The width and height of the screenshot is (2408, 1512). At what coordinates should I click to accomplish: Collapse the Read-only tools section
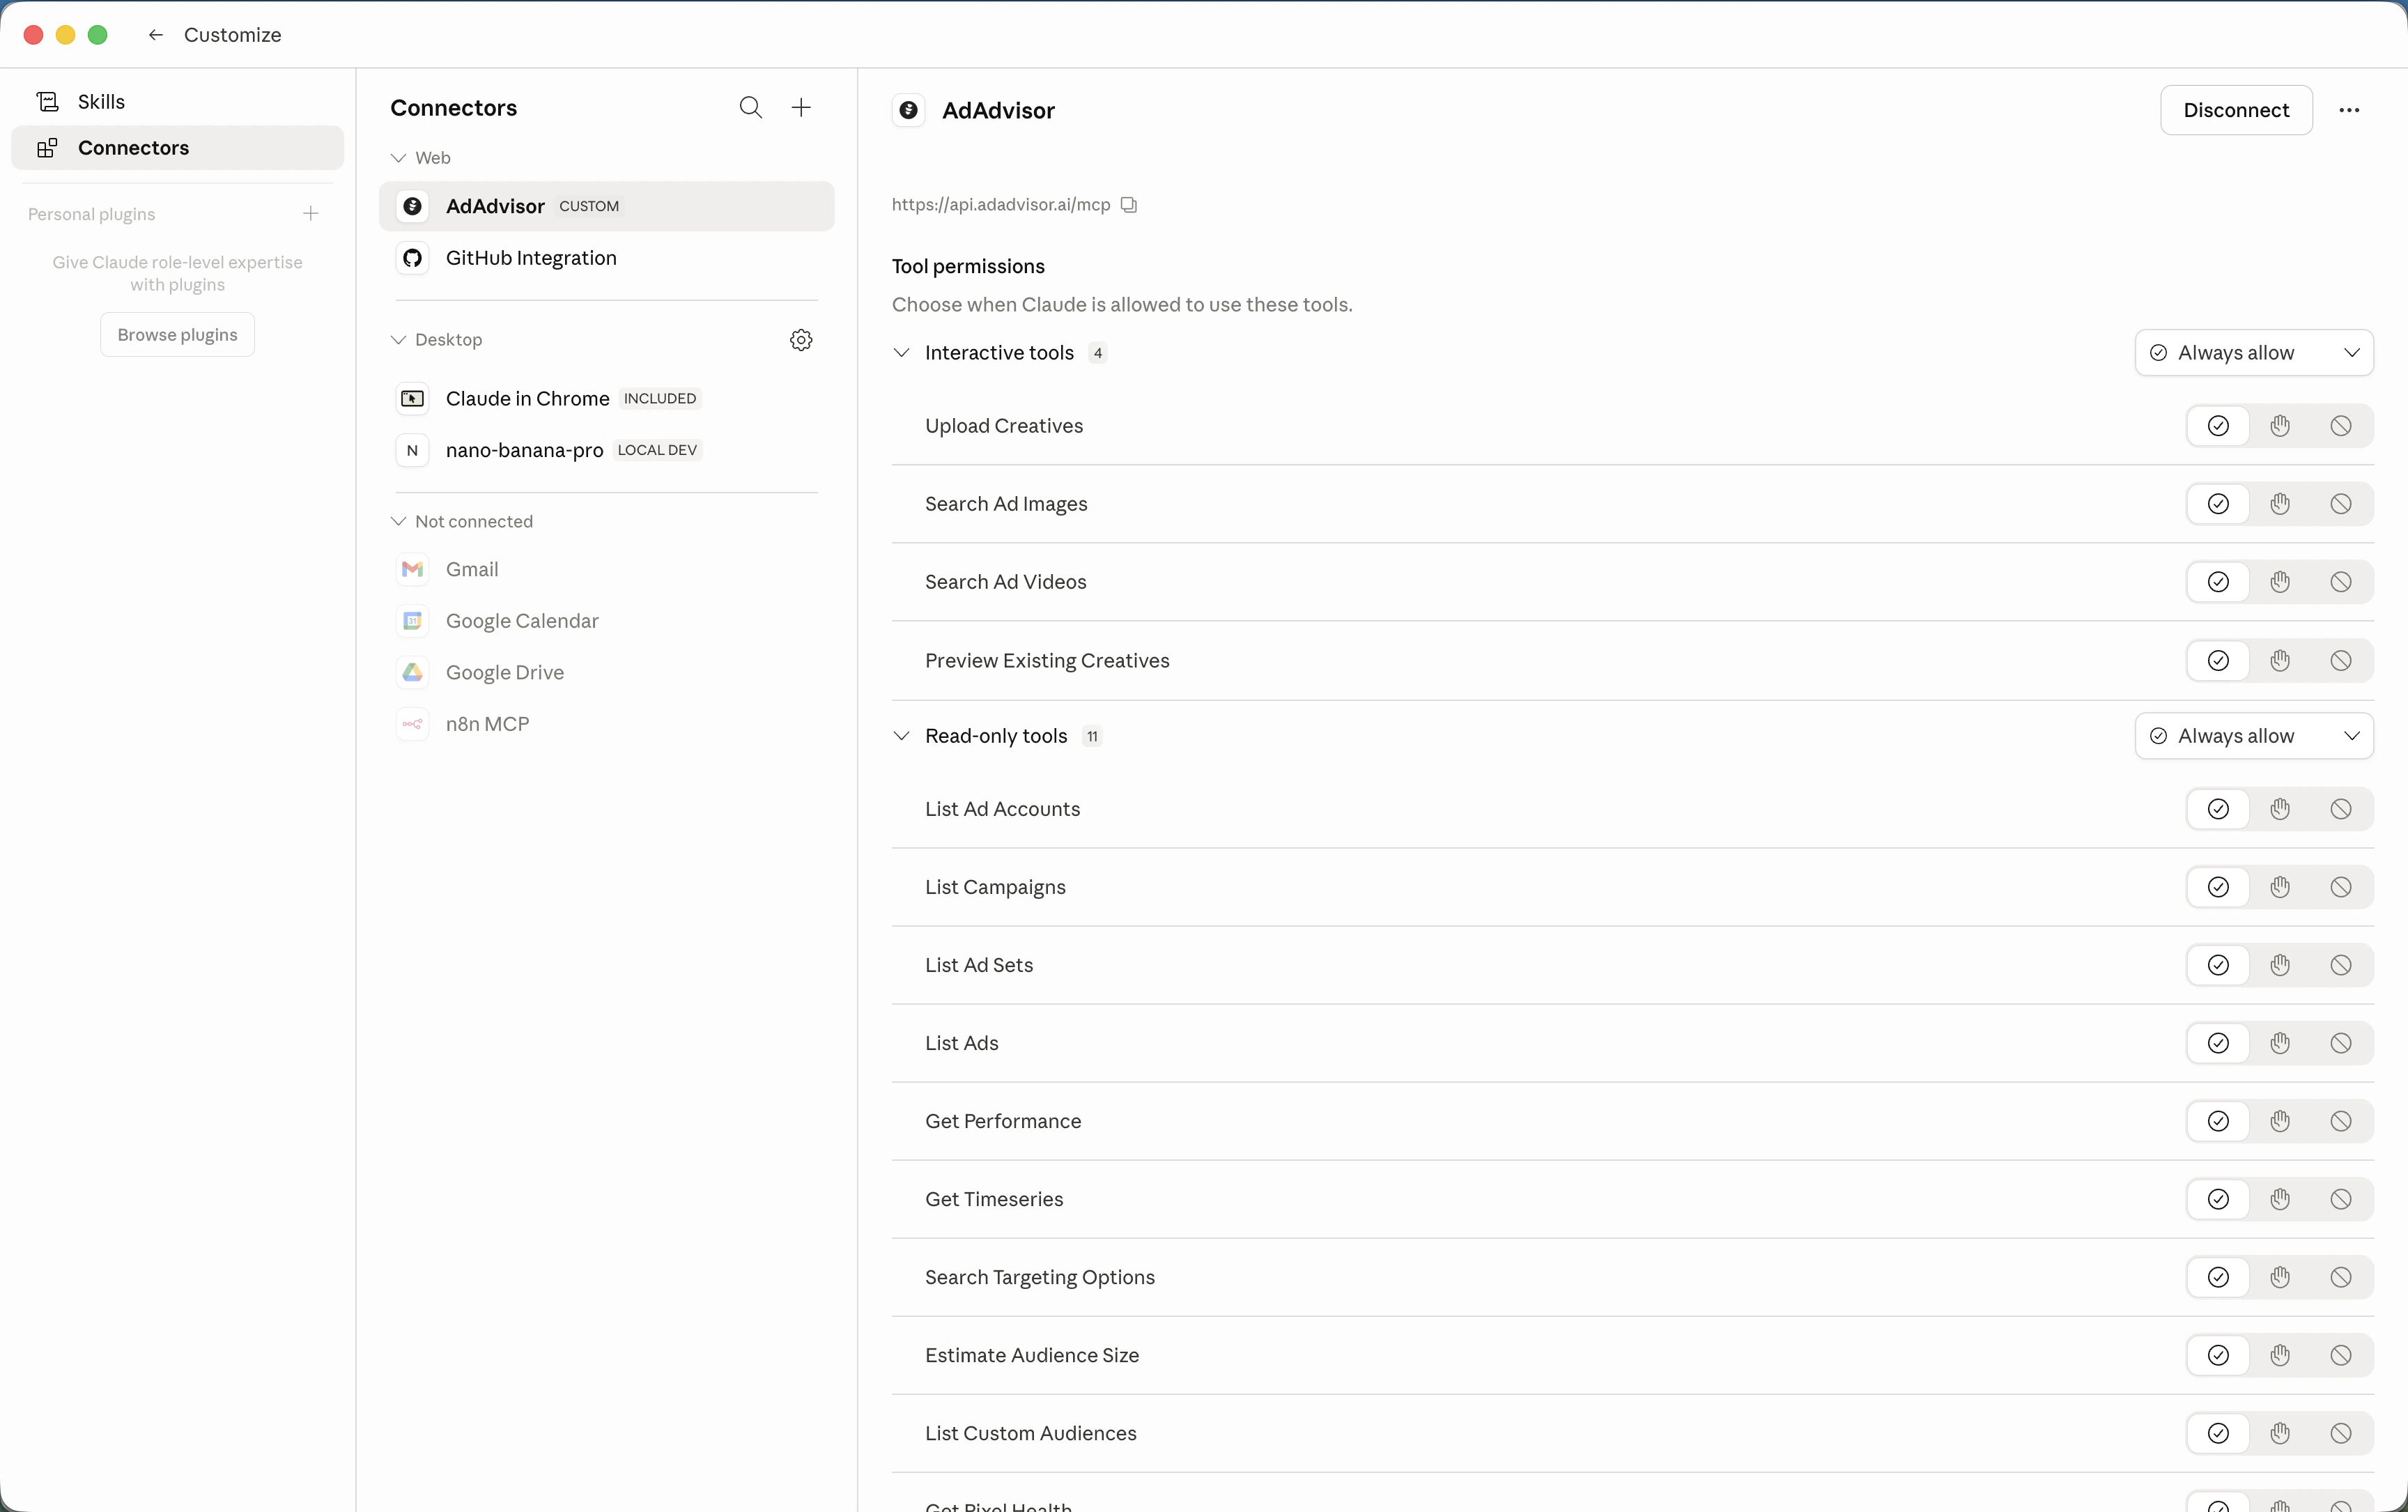902,736
